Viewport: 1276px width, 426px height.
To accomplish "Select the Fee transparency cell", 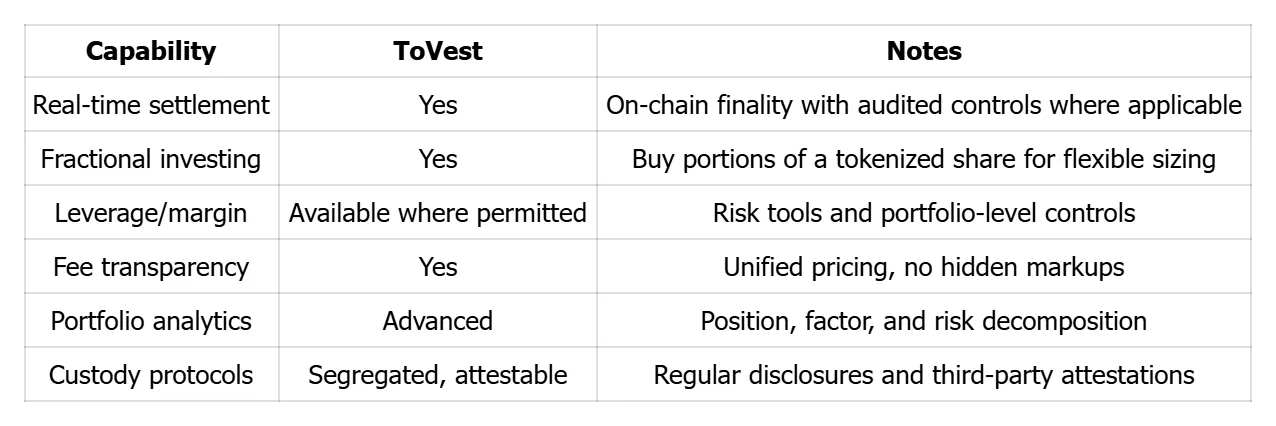I will 151,267.
